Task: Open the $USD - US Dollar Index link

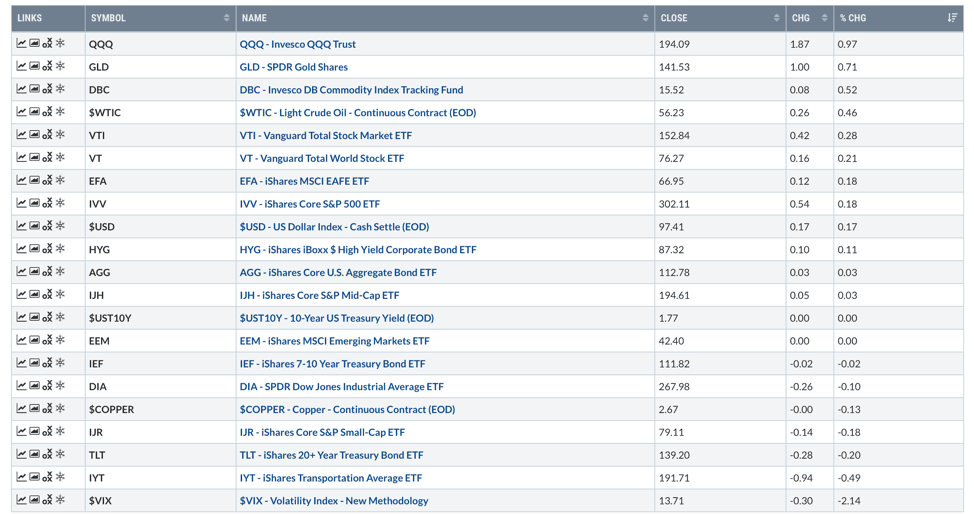Action: [334, 227]
